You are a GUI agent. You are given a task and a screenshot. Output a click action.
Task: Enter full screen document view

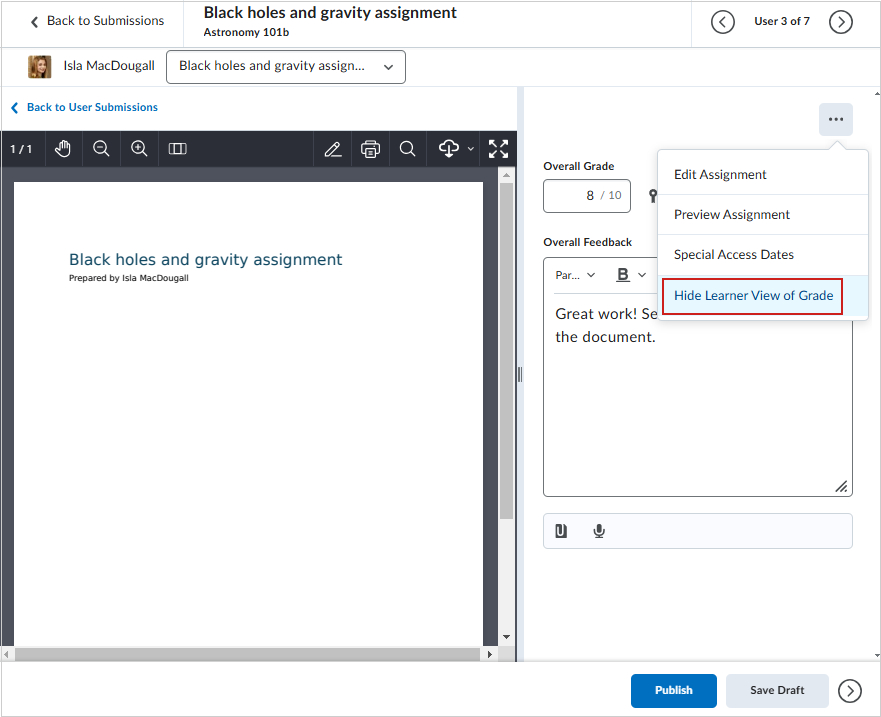tap(498, 149)
